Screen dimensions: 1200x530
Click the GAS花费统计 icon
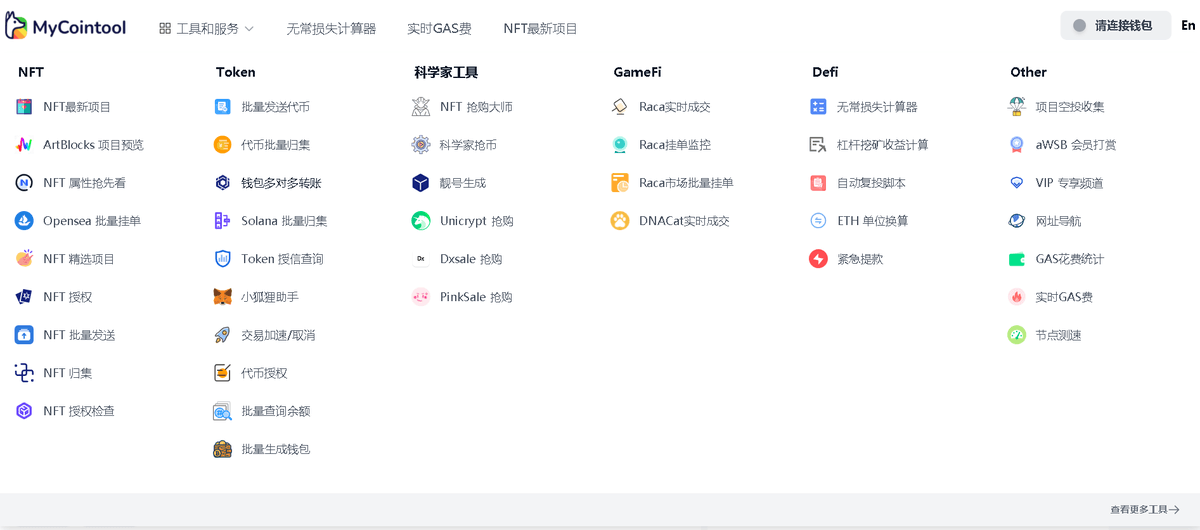point(1017,259)
